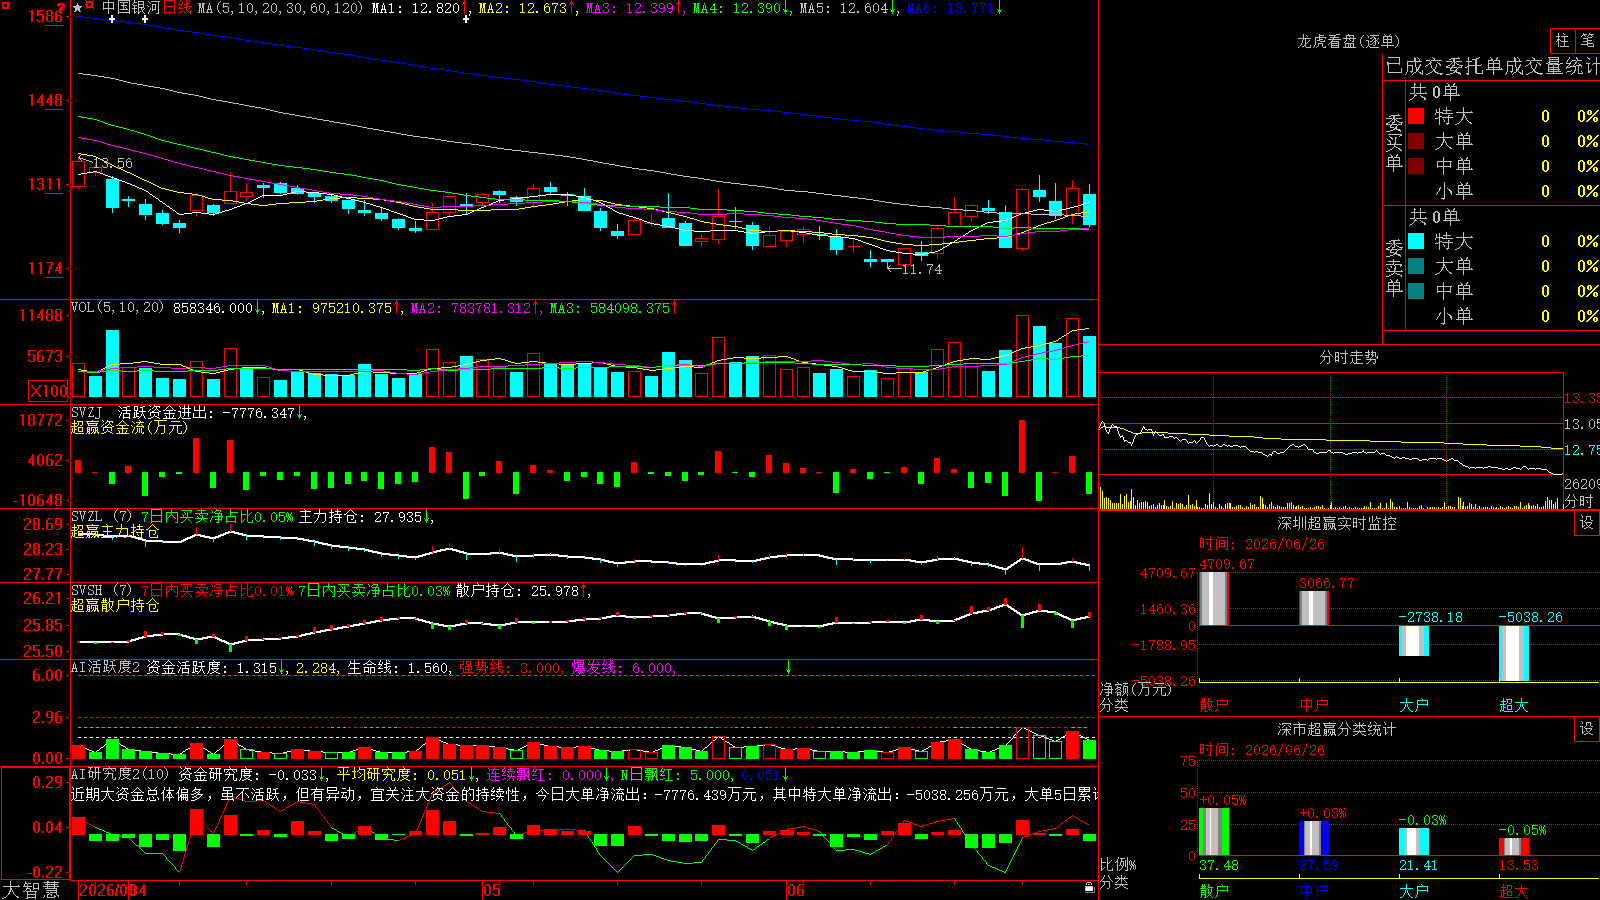Open VOL(5,10,20) indicator parameters
This screenshot has height=900, width=1600.
tap(117, 308)
